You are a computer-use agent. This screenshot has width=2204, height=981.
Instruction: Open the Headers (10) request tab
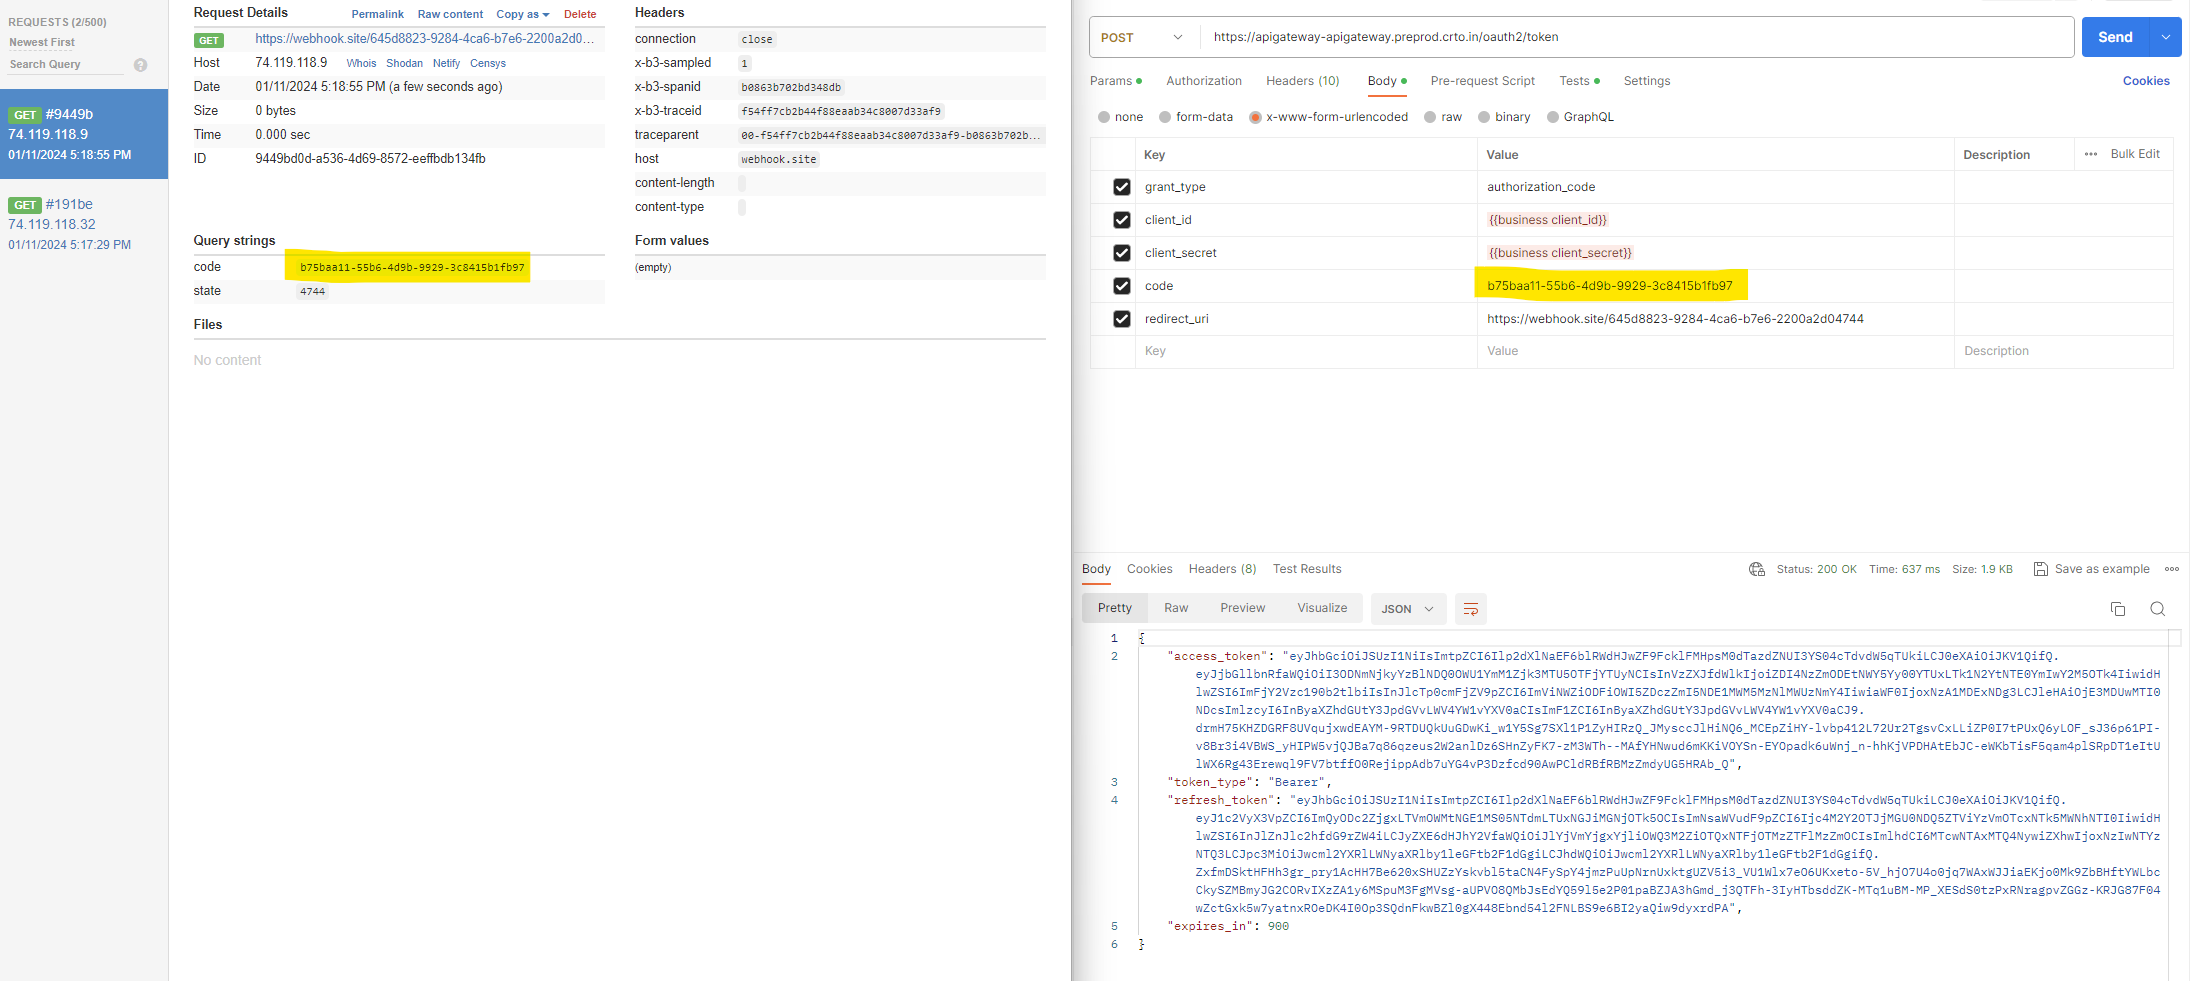coord(1302,81)
